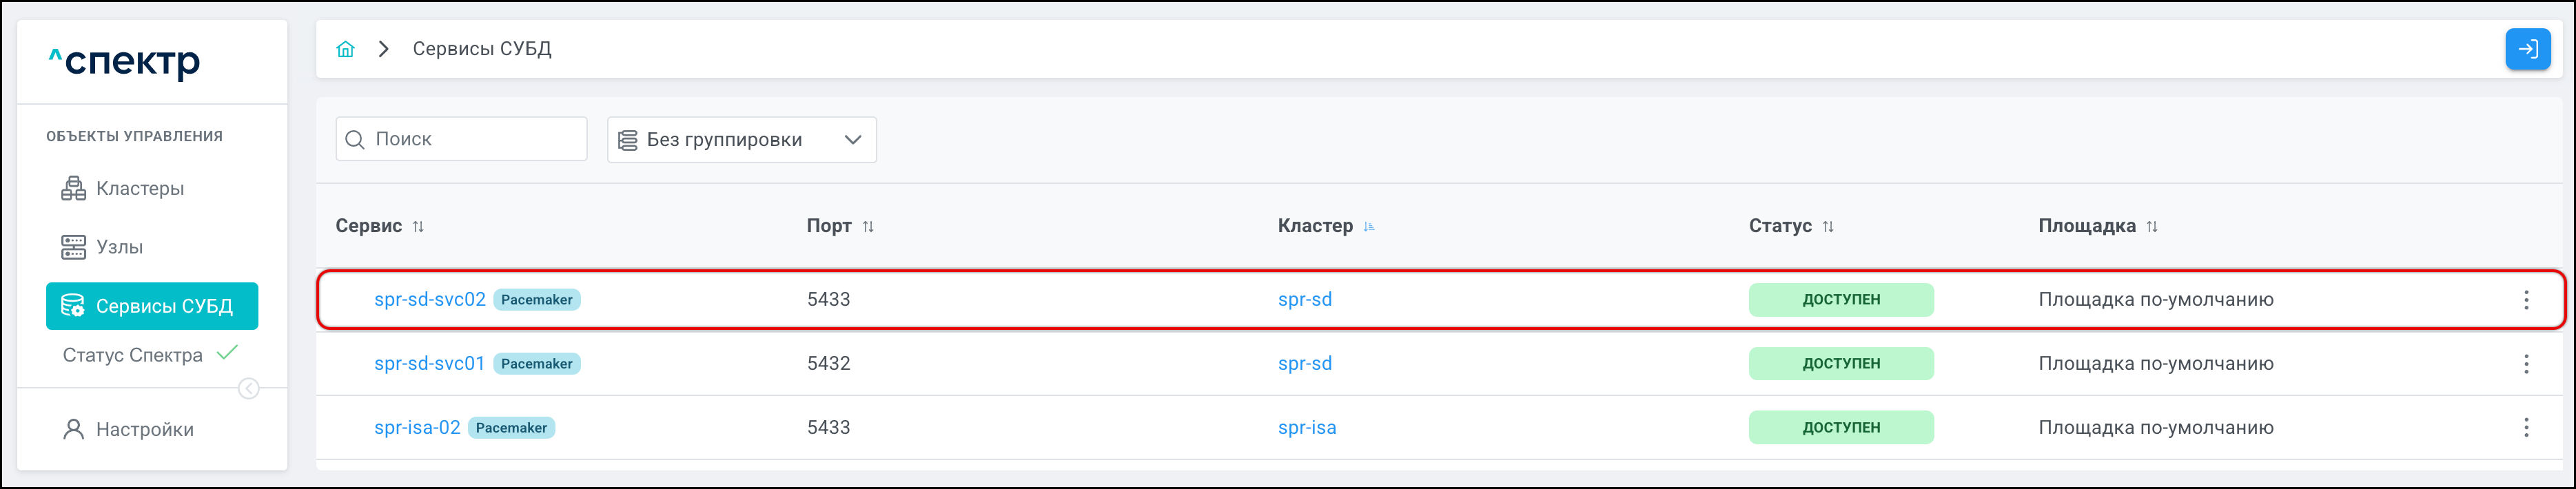Open actions menu for spr-sd-svc01 row
This screenshot has width=2576, height=489.
tap(2525, 364)
